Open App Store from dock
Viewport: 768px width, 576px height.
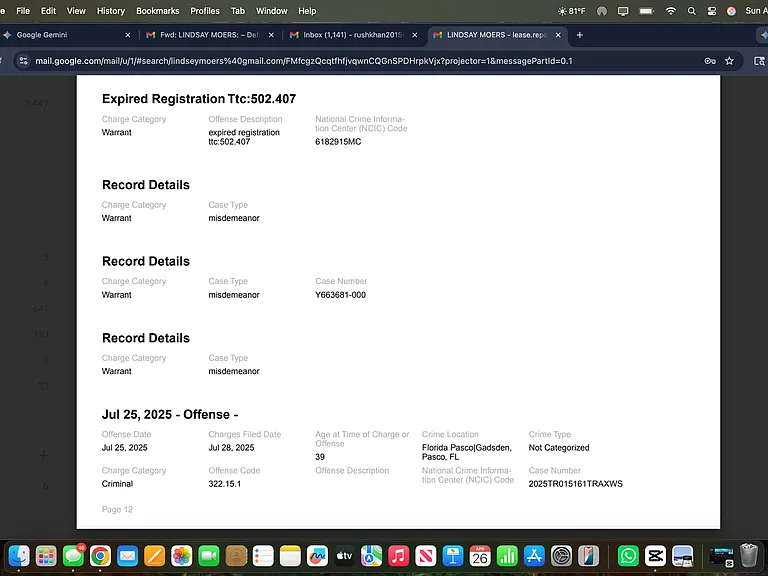[534, 556]
